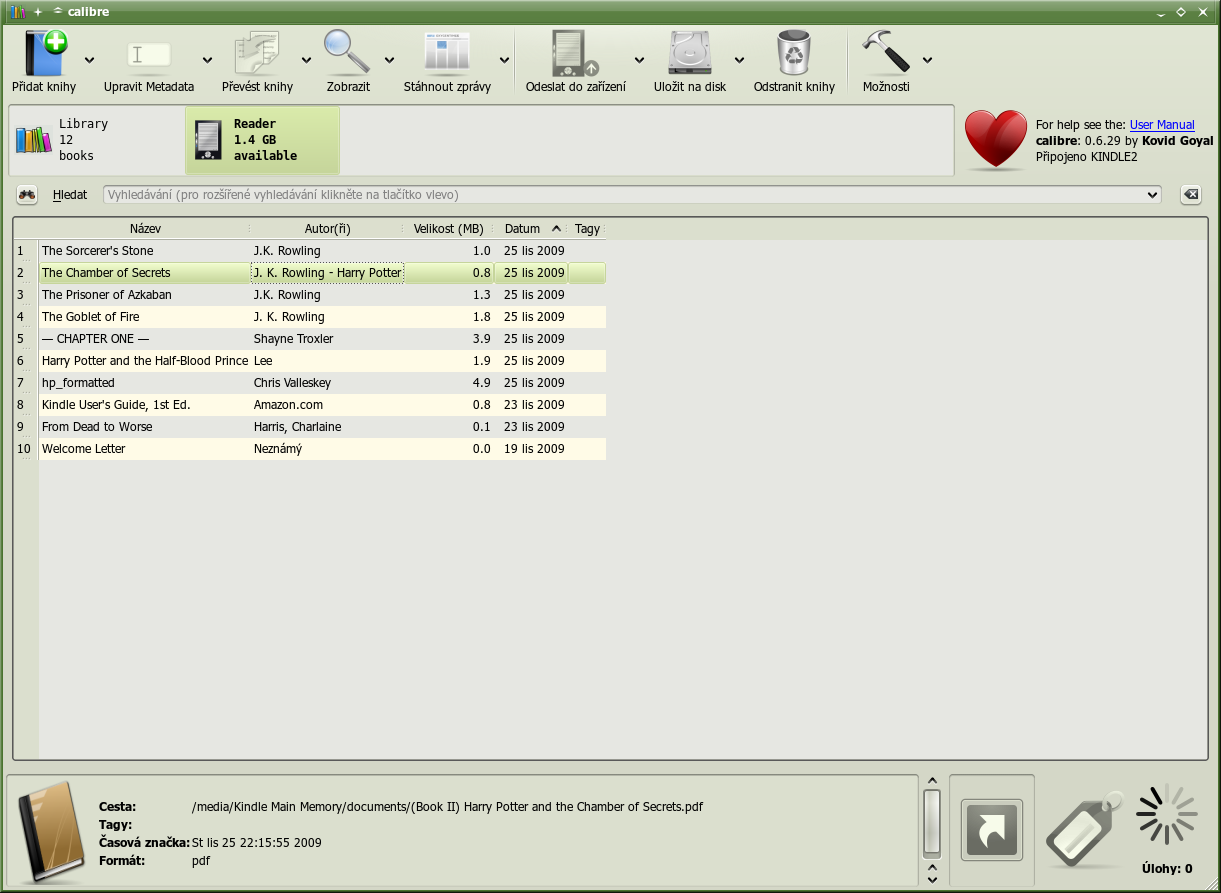Click author cell Amazon.com

pyautogui.click(x=327, y=405)
